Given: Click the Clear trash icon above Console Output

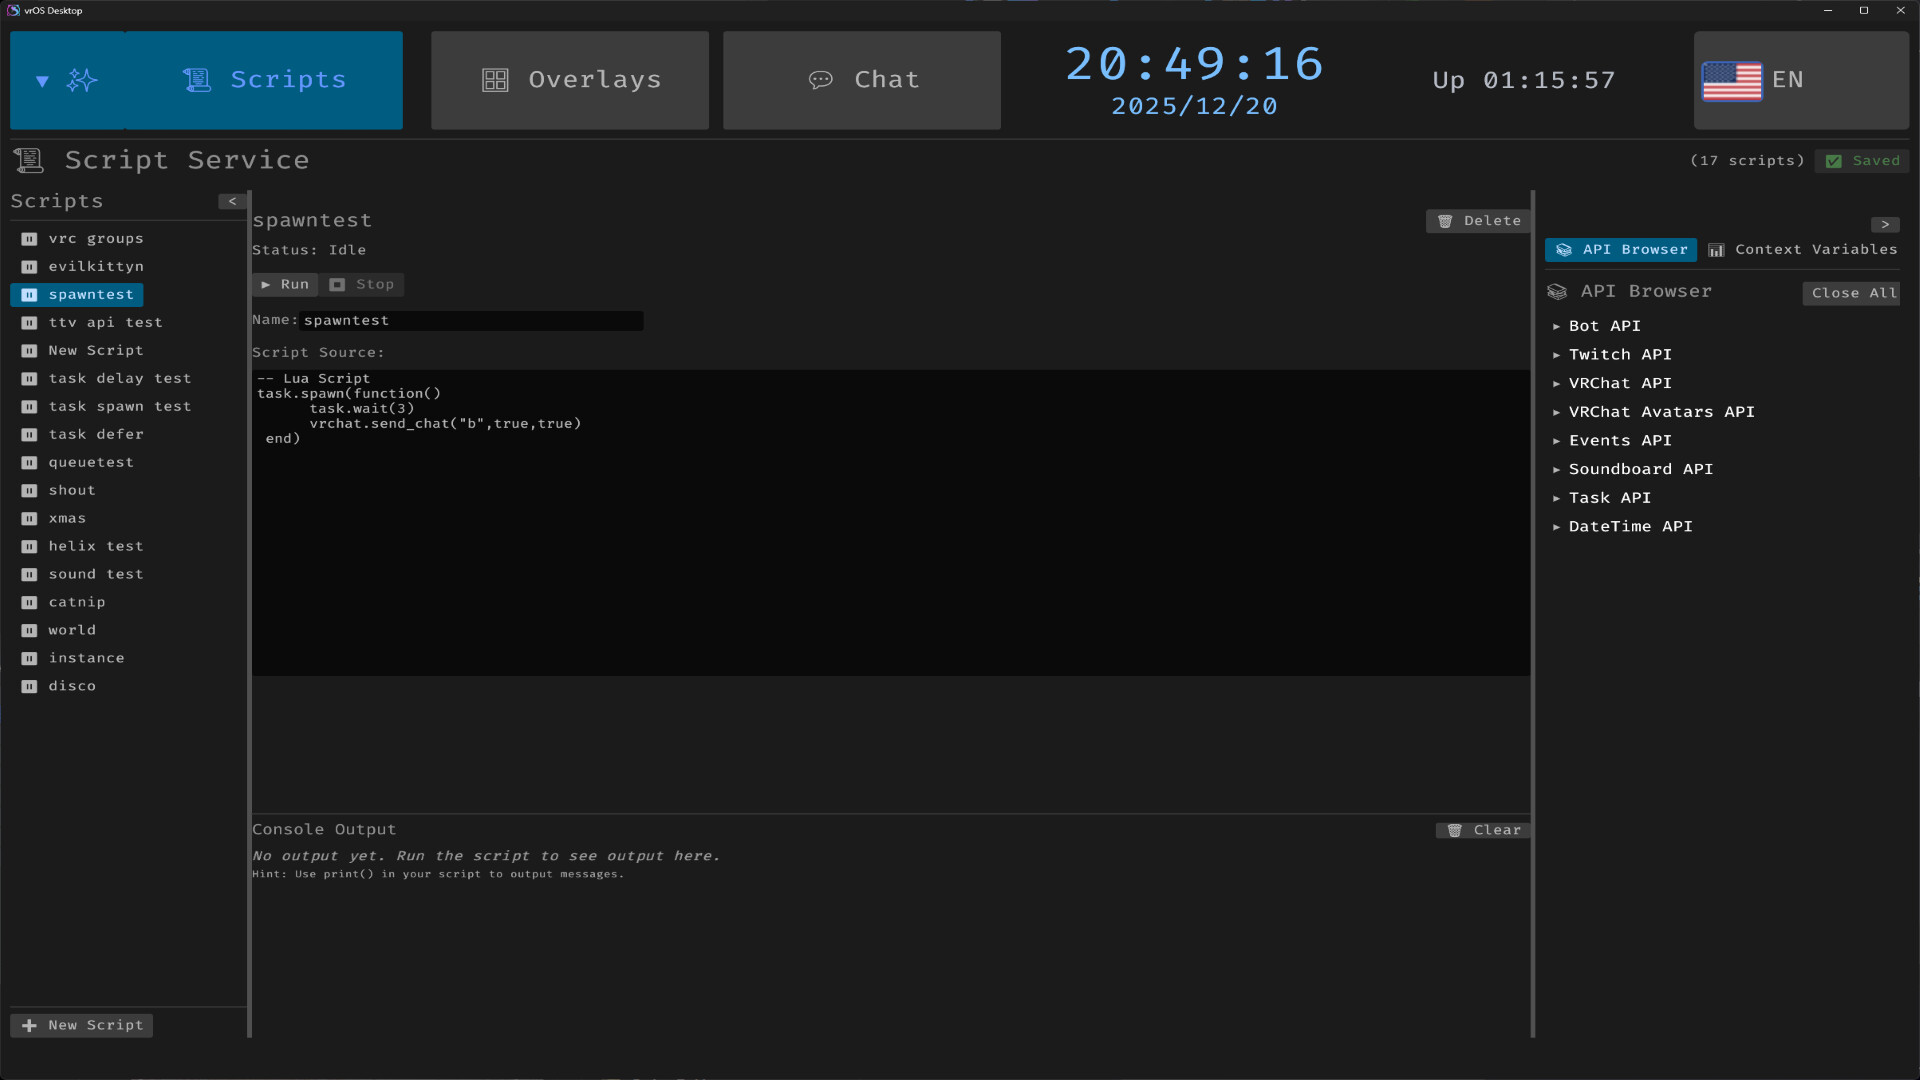Looking at the screenshot, I should [x=1455, y=830].
